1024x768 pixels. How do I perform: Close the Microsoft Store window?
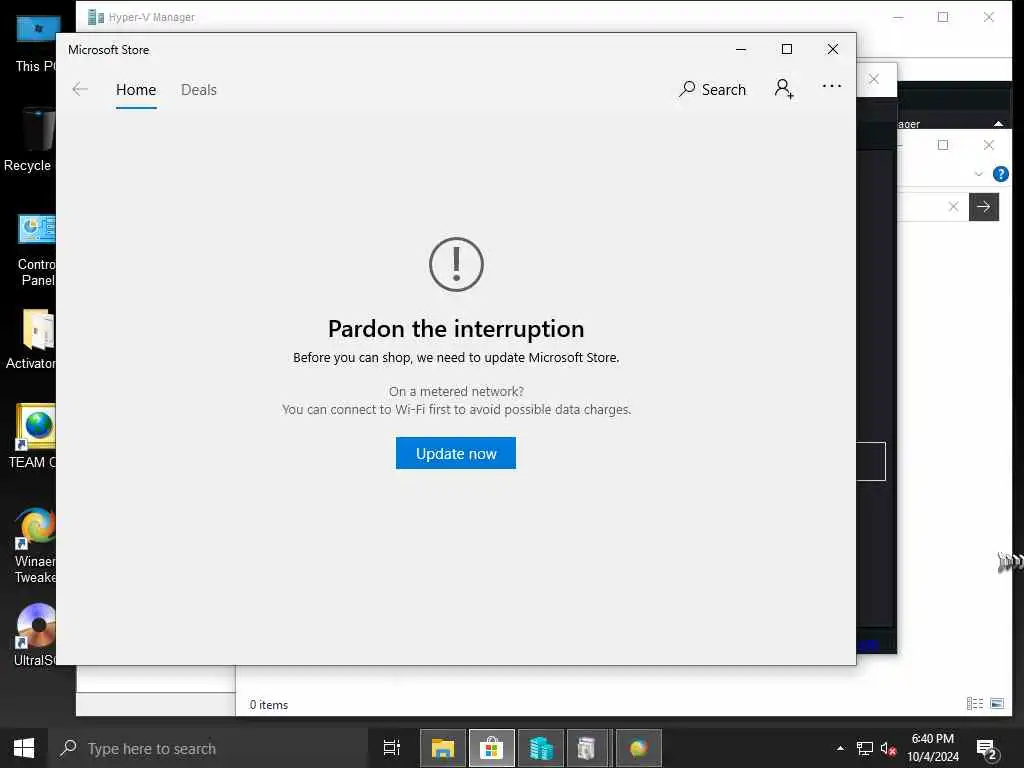(x=833, y=50)
